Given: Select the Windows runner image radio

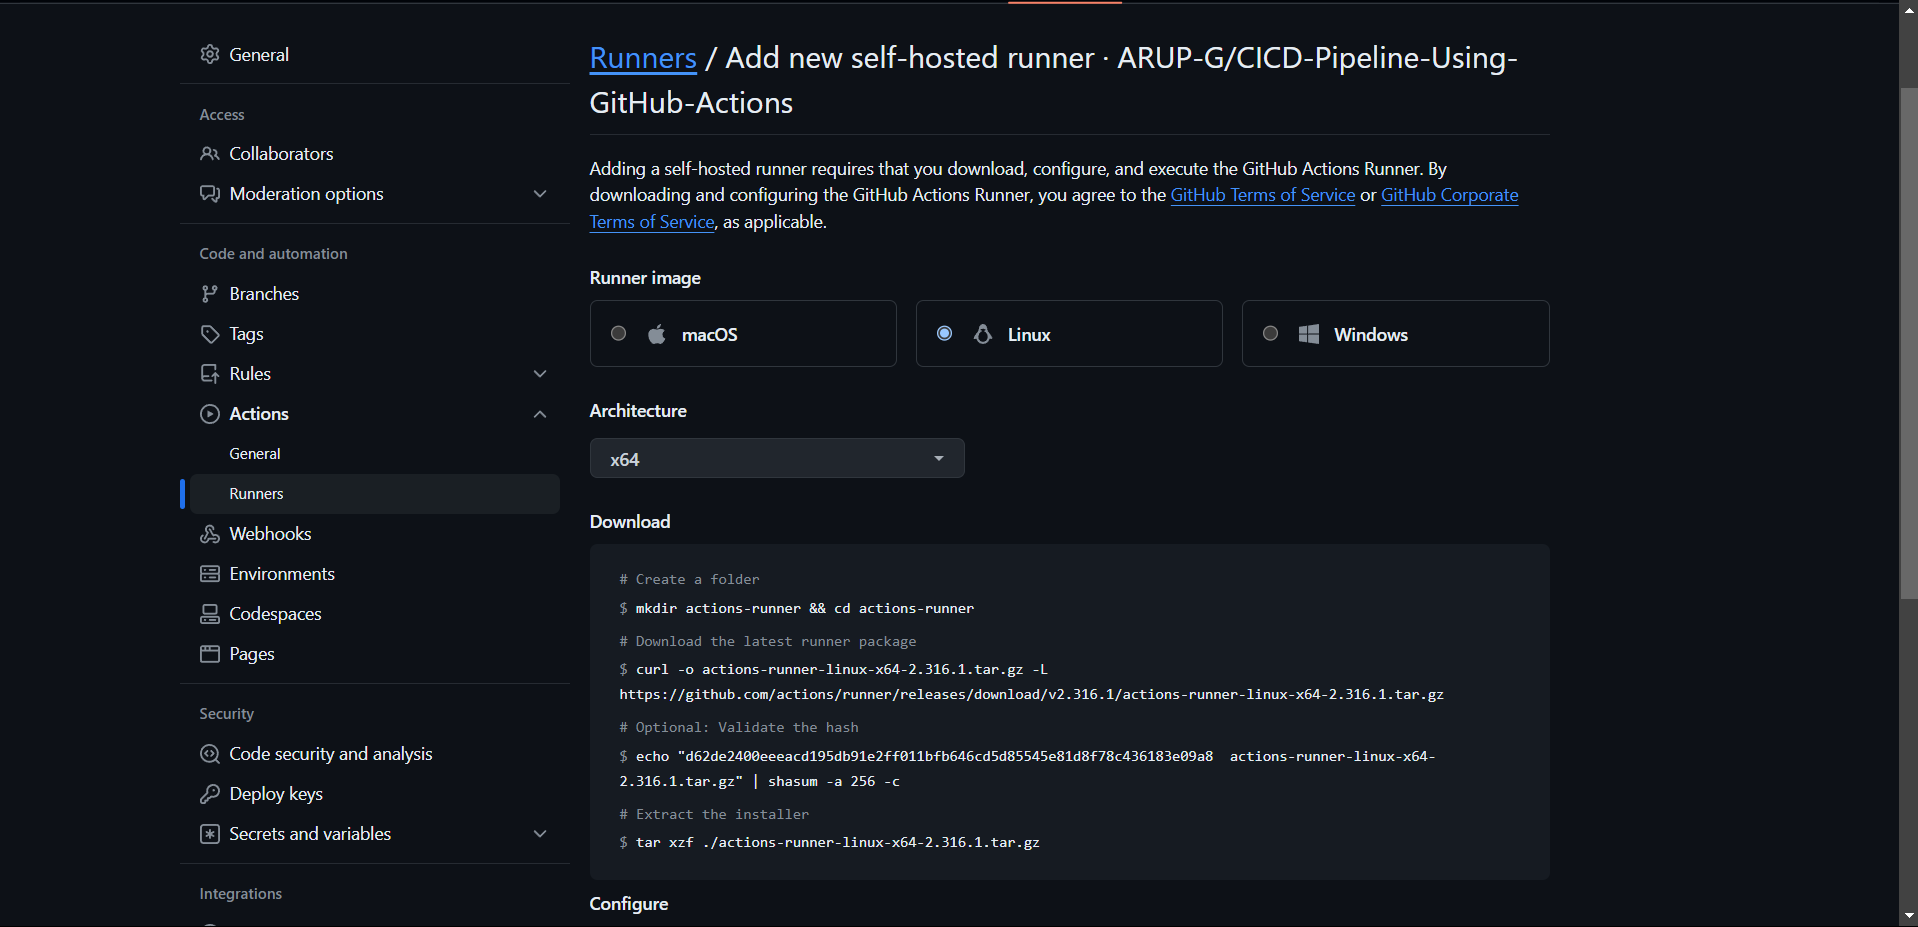Looking at the screenshot, I should tap(1270, 333).
